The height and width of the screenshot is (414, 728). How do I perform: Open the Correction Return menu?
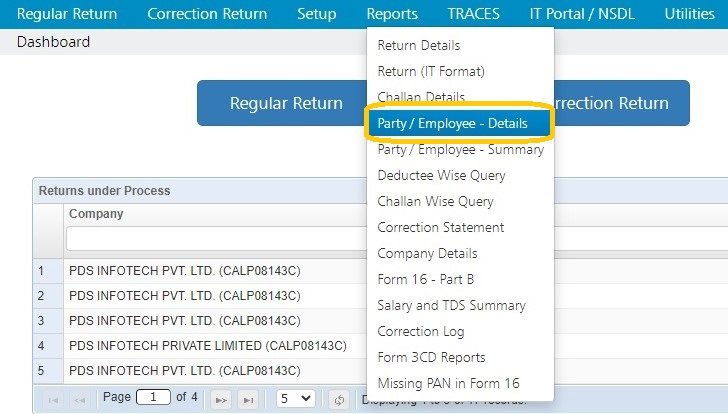click(207, 14)
